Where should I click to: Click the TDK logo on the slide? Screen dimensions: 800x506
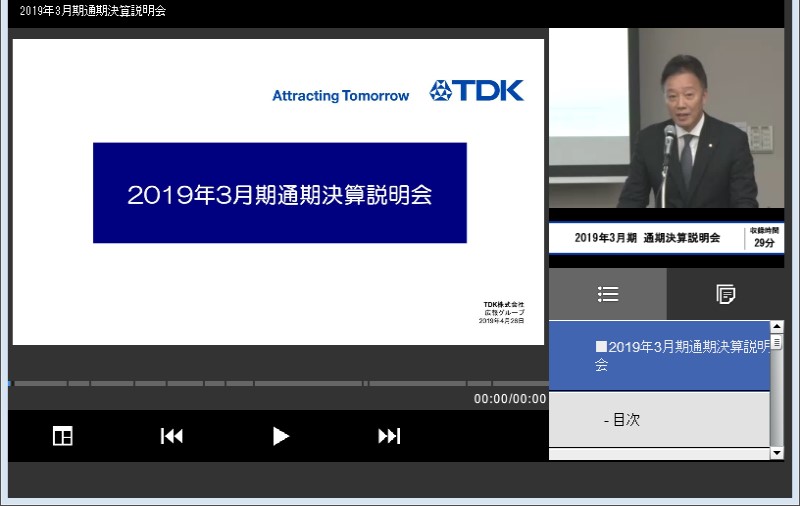coord(477,91)
